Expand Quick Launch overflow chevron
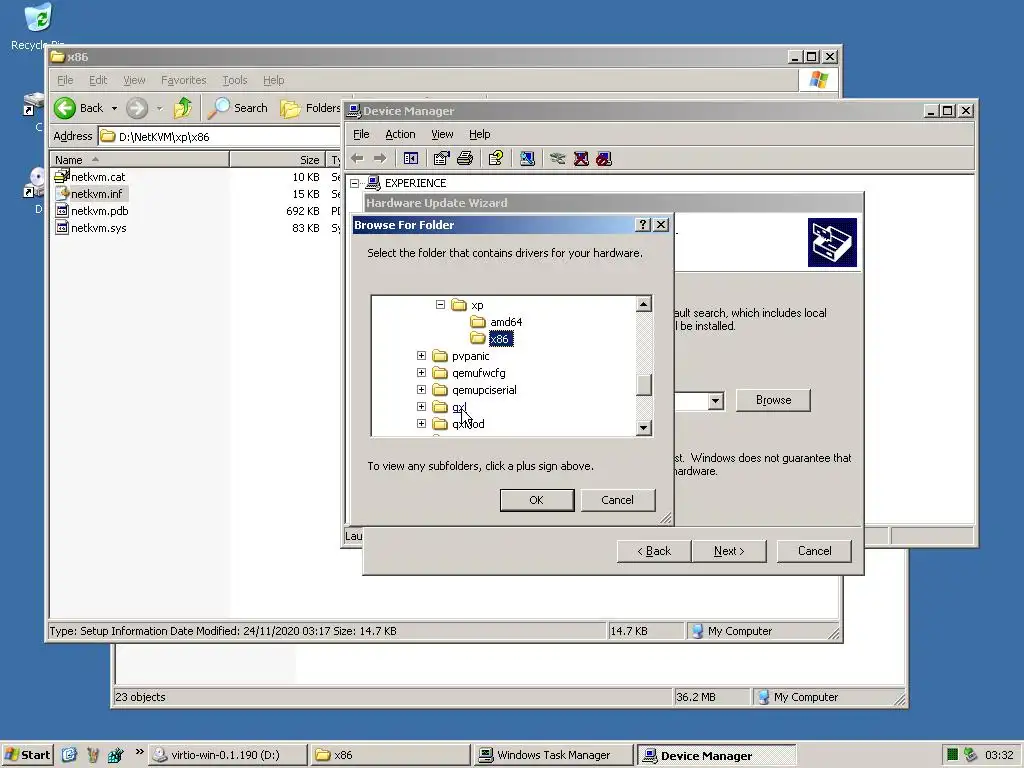The width and height of the screenshot is (1024, 768). click(x=139, y=752)
